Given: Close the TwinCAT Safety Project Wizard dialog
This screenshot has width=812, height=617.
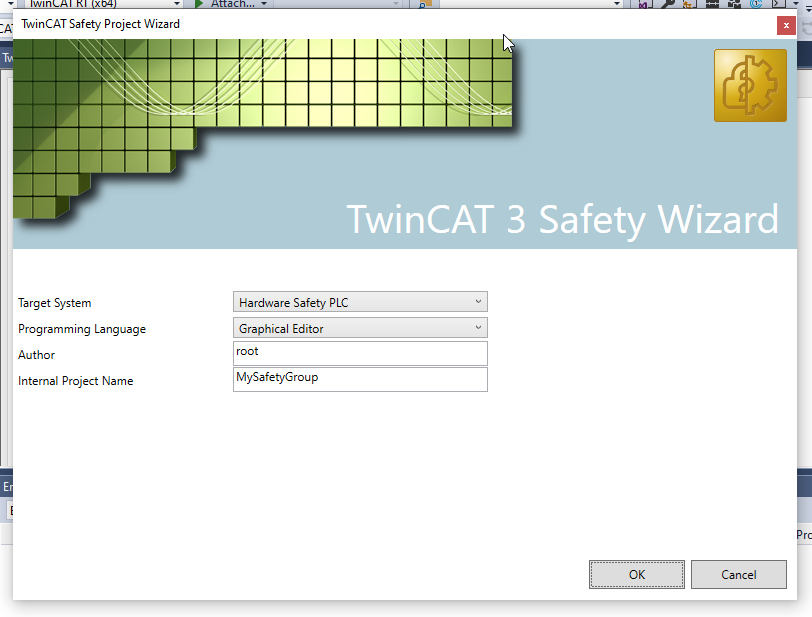Looking at the screenshot, I should [x=786, y=25].
